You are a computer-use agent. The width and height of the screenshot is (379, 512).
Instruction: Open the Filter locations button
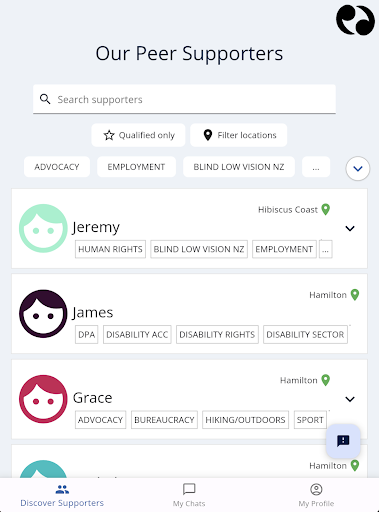click(239, 135)
